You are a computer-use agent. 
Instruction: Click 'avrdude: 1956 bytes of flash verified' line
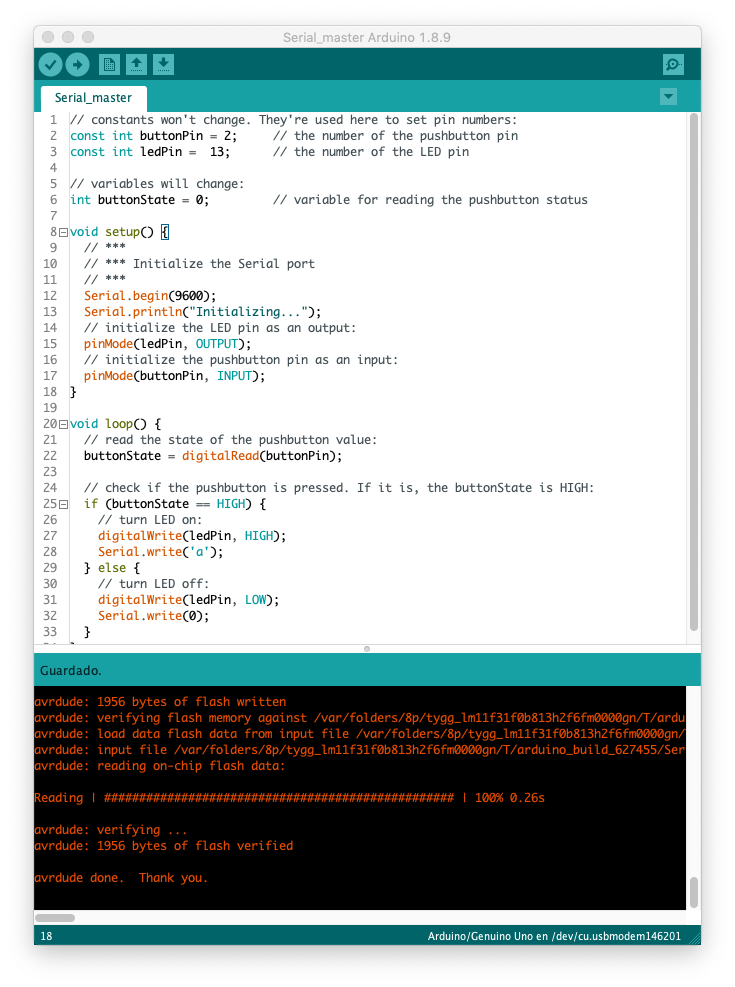click(x=164, y=846)
